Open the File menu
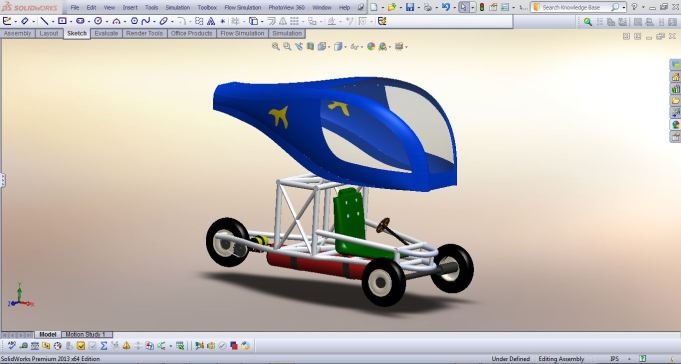681x364 pixels. point(75,7)
